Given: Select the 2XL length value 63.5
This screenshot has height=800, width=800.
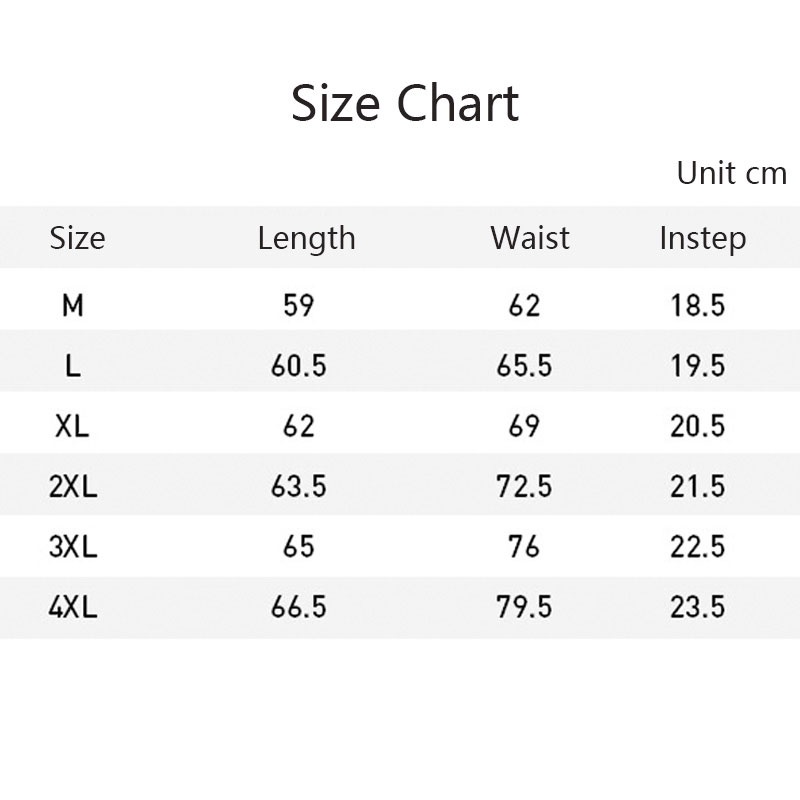Looking at the screenshot, I should (299, 486).
